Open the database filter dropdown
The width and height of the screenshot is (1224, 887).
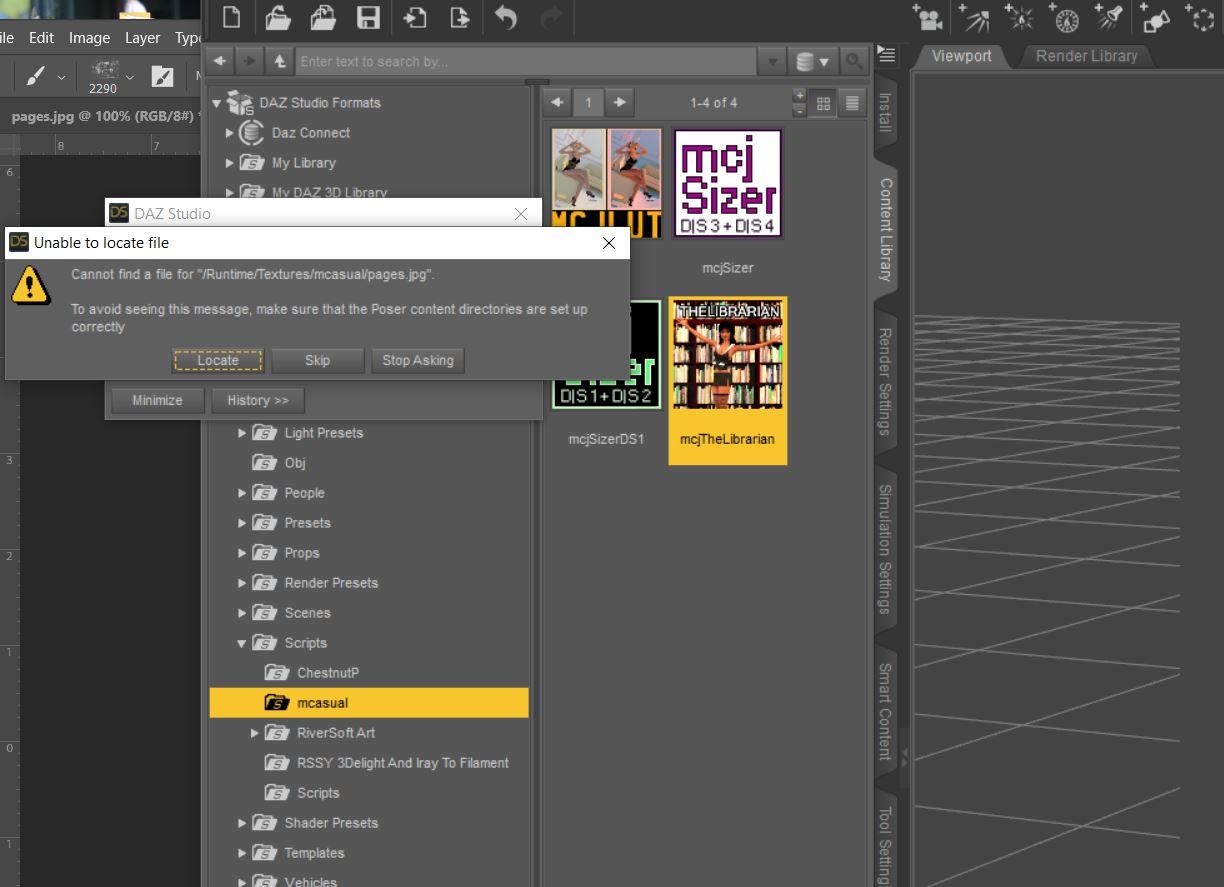pyautogui.click(x=812, y=61)
